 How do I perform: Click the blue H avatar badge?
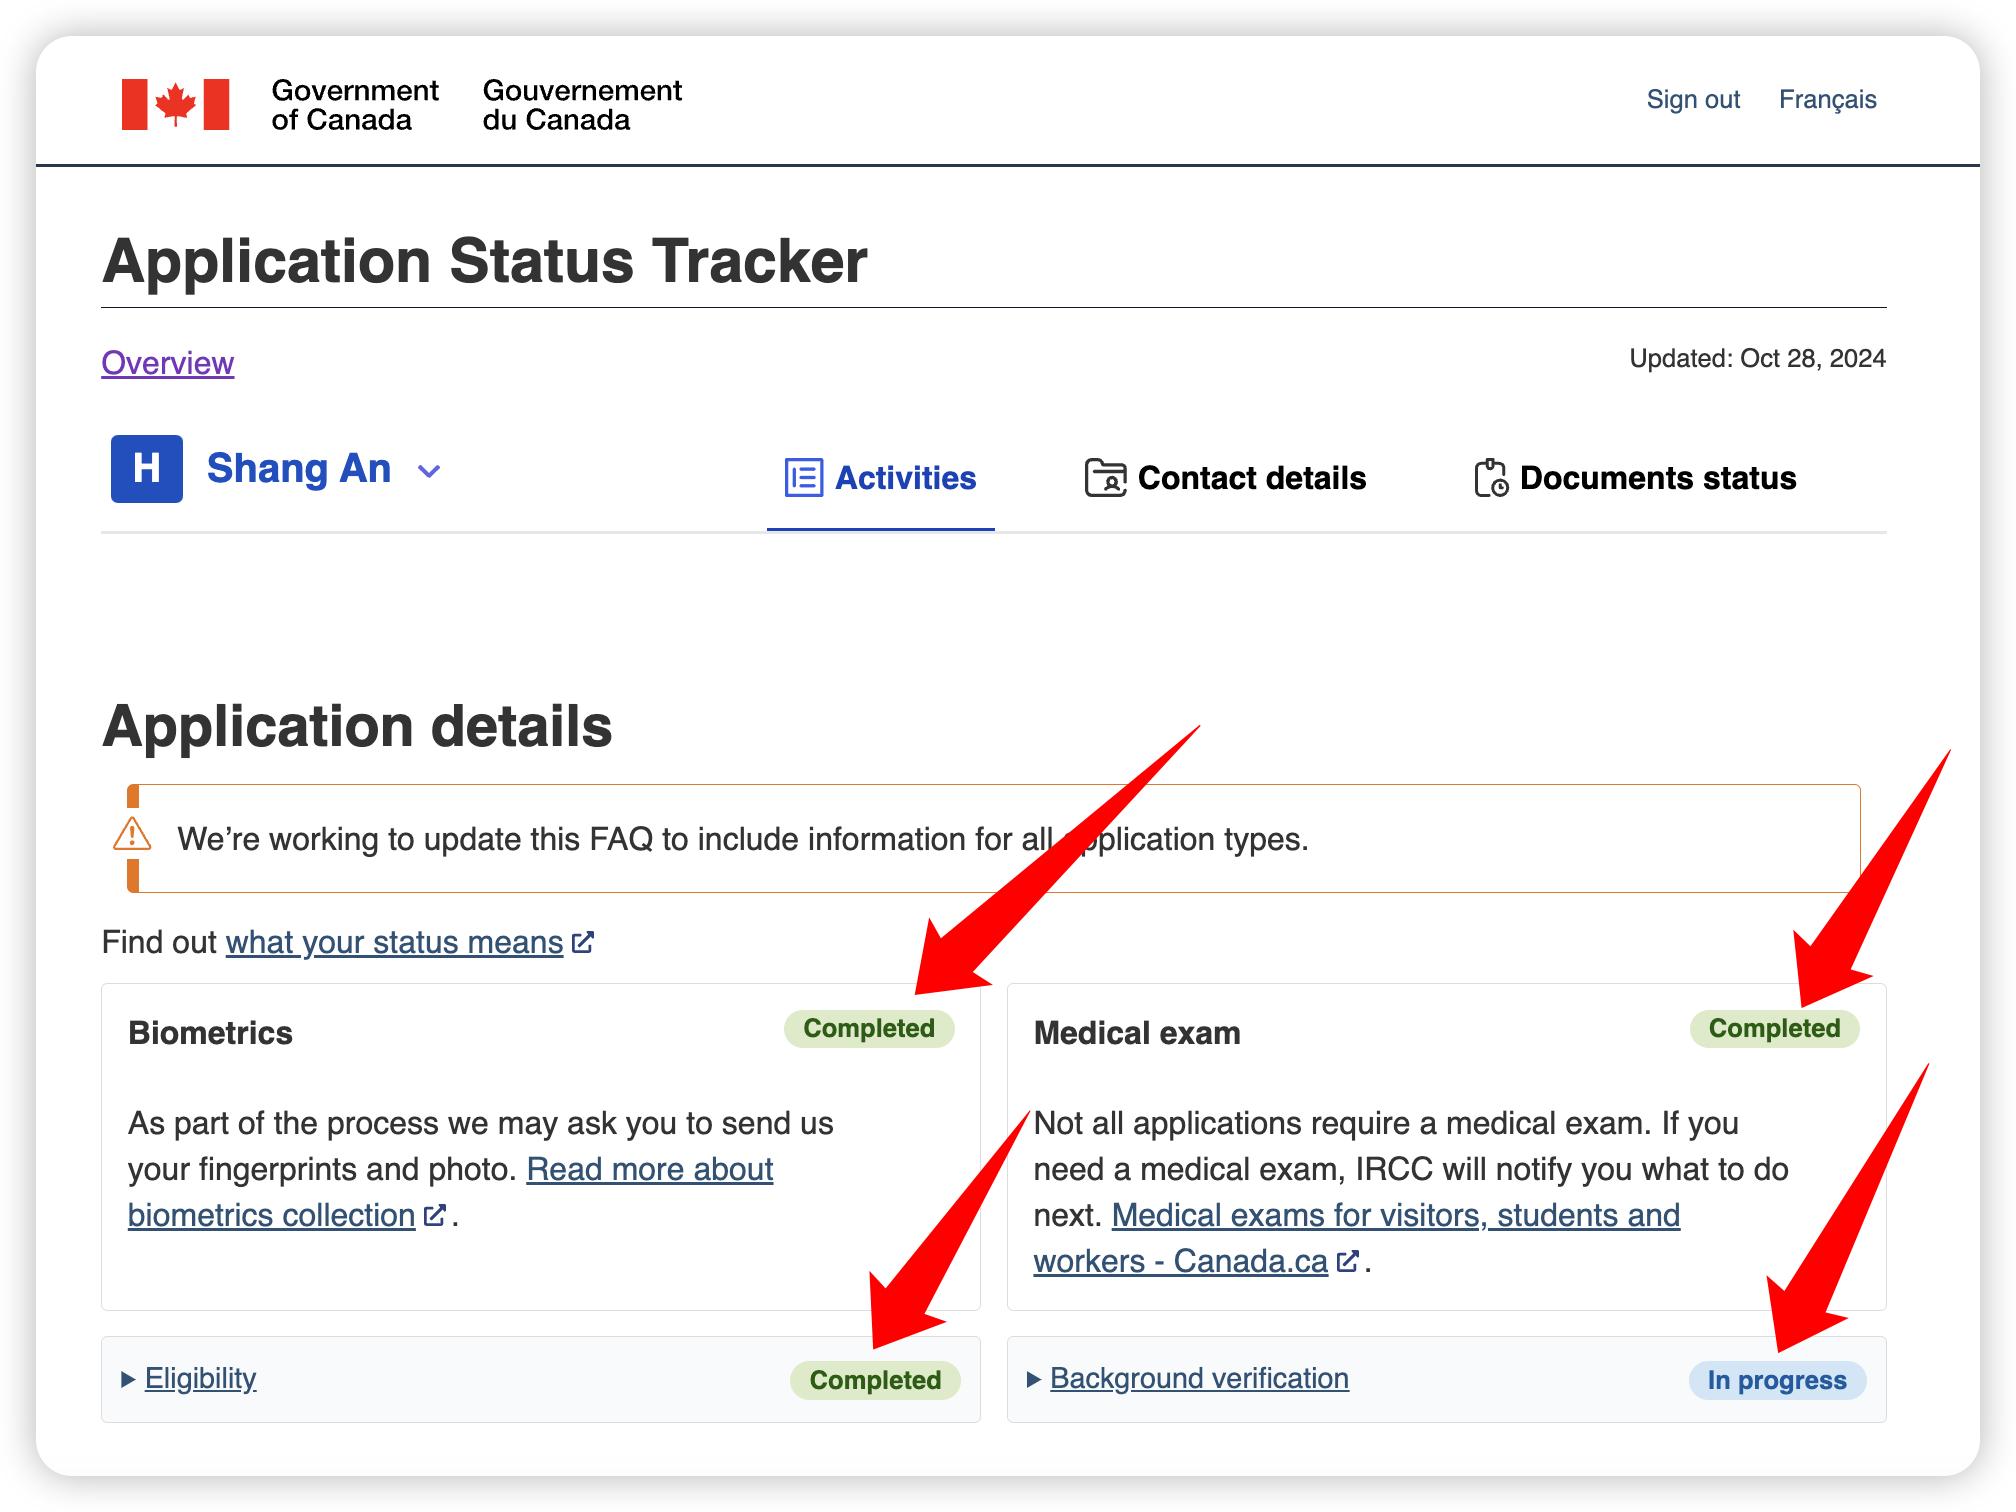coord(147,469)
